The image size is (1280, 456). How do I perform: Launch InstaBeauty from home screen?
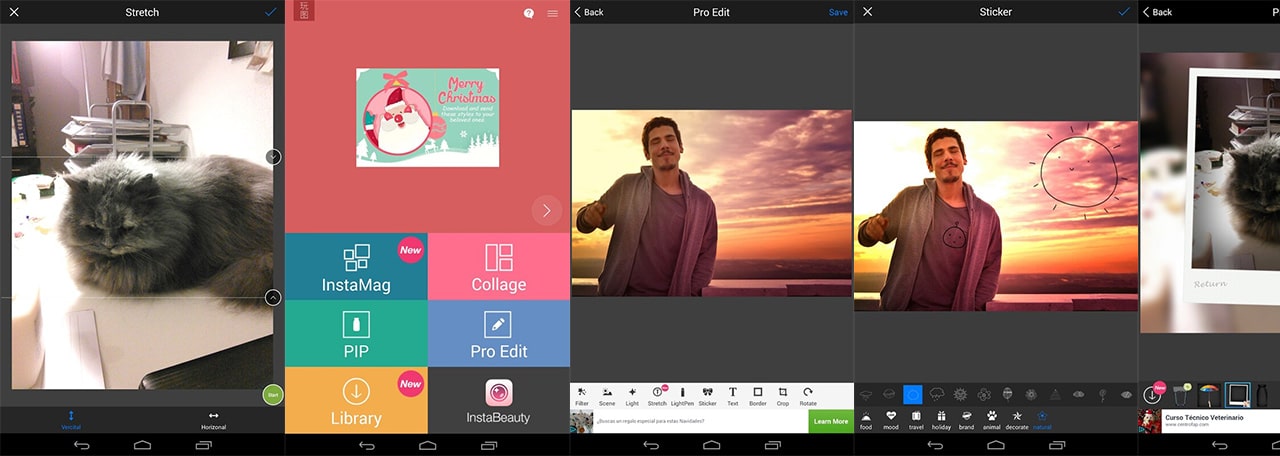tap(499, 400)
